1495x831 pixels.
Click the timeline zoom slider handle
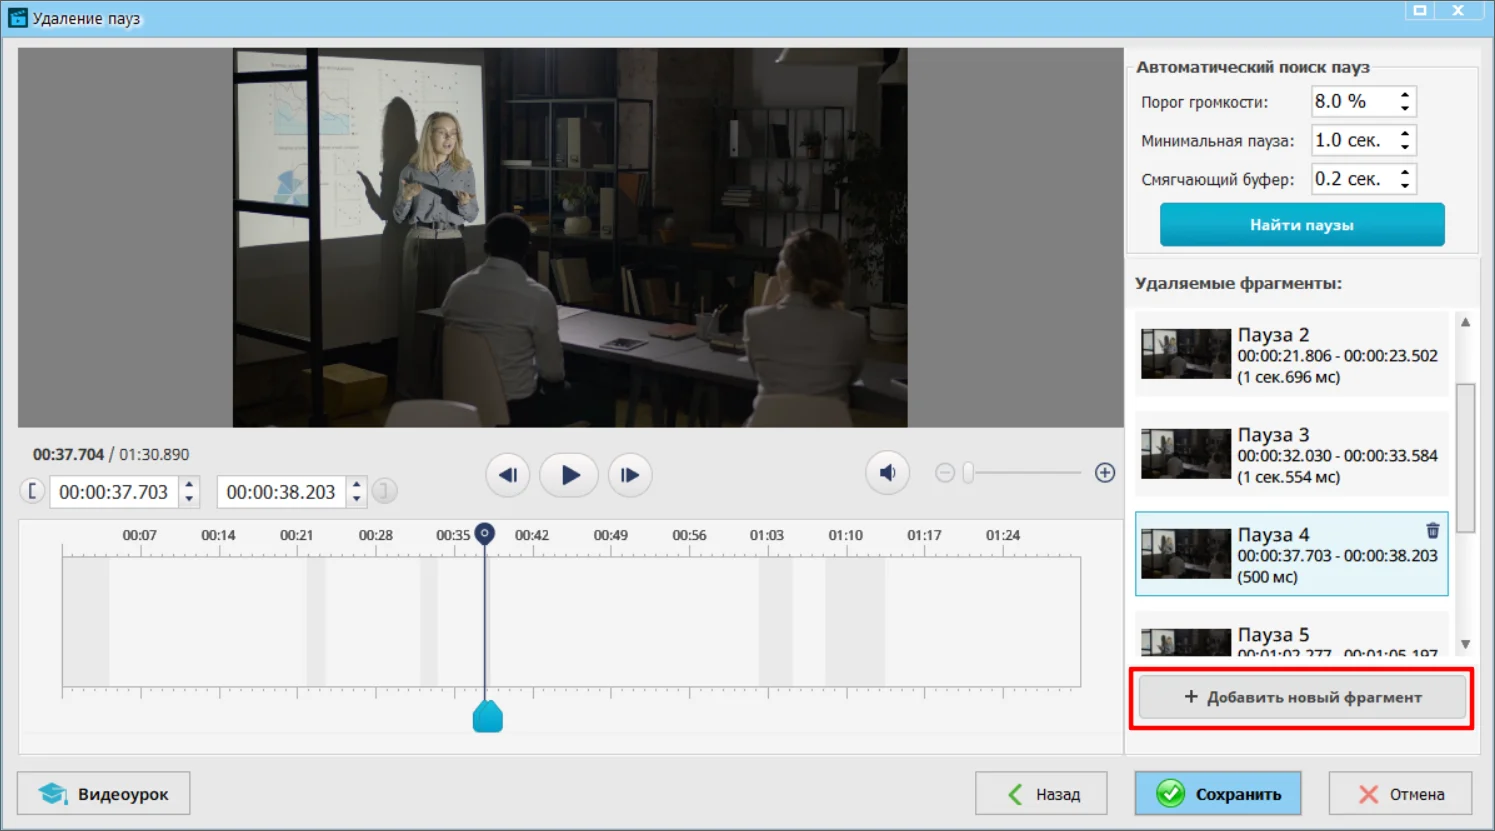pos(968,473)
